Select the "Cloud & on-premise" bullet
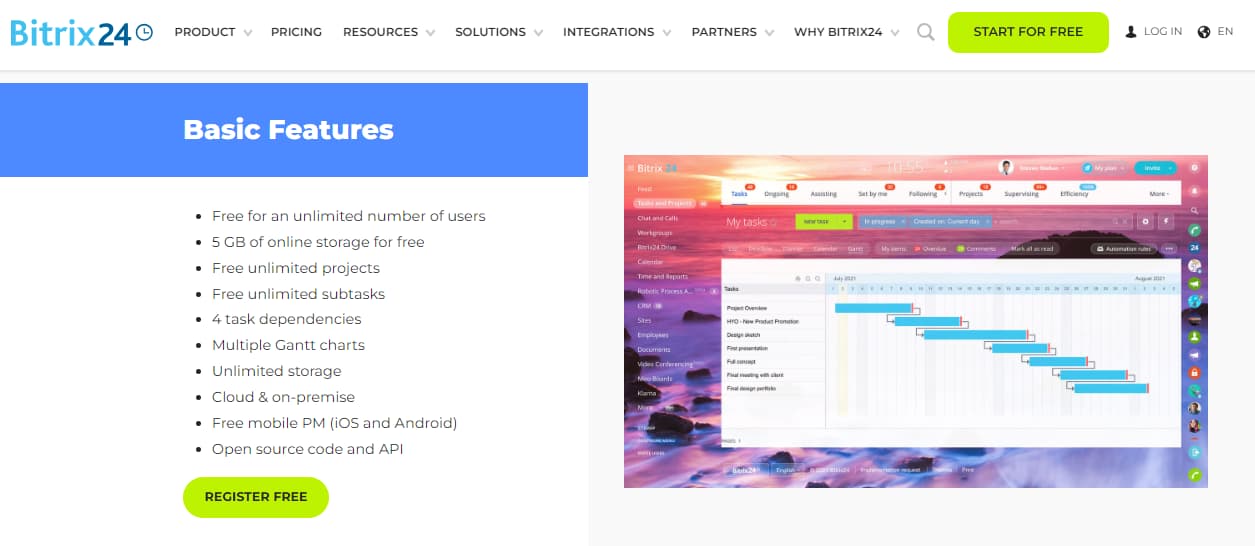The height and width of the screenshot is (546, 1255). pyautogui.click(x=283, y=397)
